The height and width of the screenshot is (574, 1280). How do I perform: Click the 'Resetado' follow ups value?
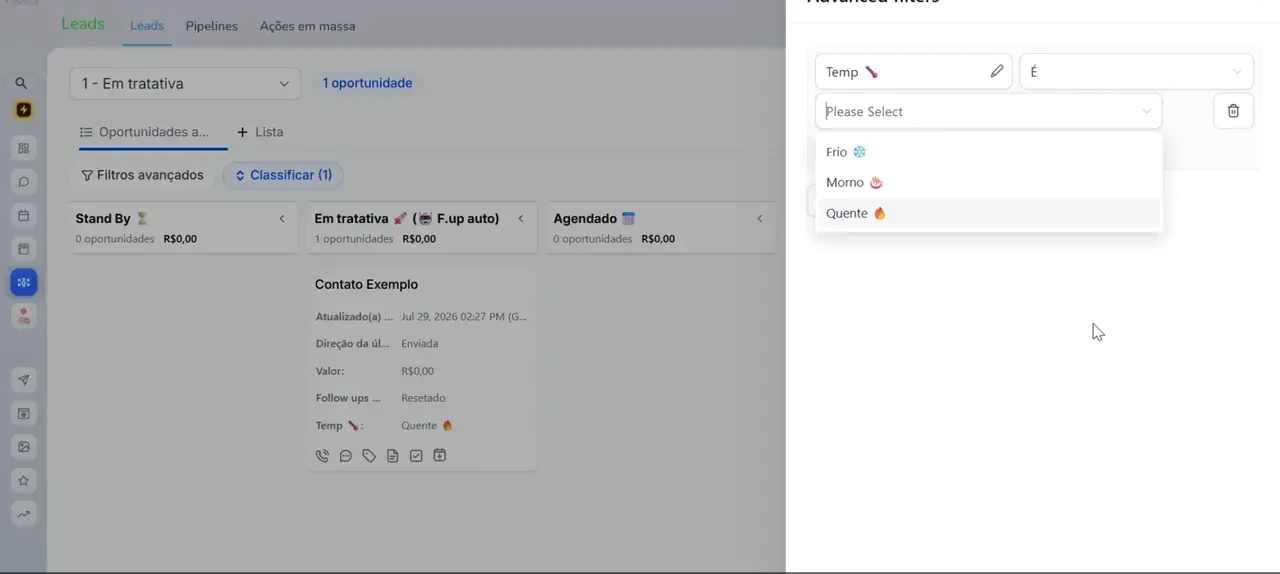coord(423,398)
